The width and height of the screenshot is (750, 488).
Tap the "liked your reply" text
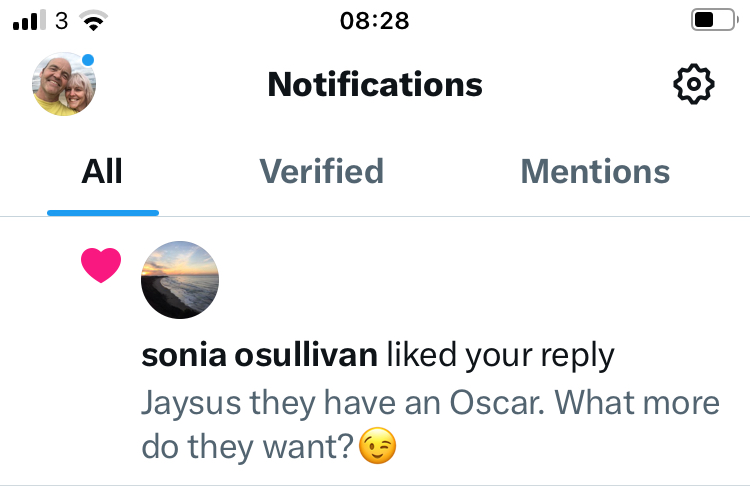(500, 354)
